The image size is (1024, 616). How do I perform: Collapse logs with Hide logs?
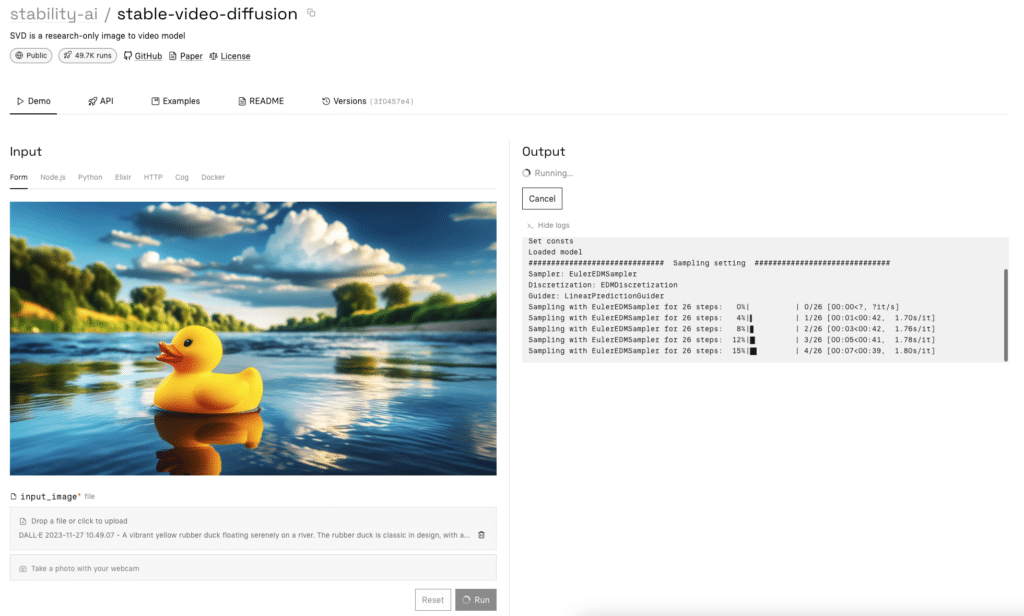pos(548,225)
